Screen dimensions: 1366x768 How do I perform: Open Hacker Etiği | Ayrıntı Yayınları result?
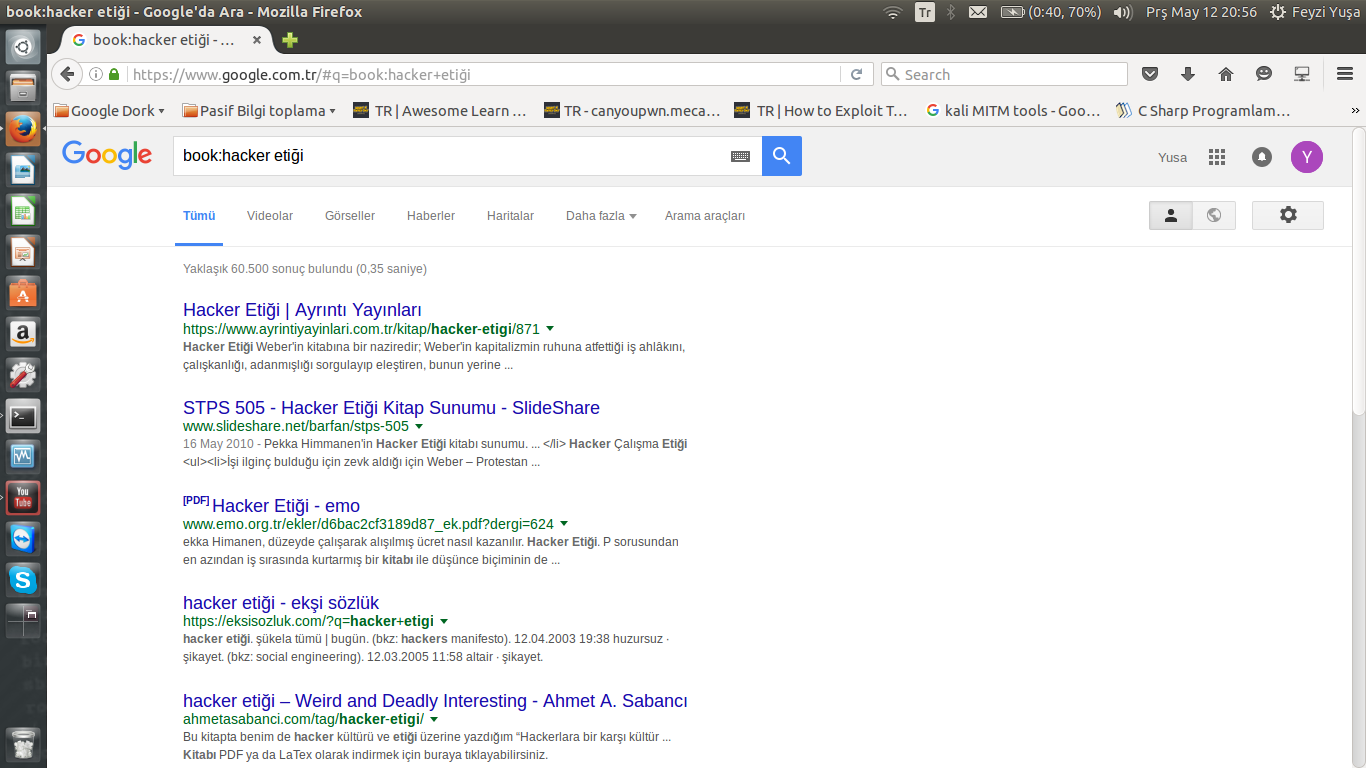tap(302, 310)
